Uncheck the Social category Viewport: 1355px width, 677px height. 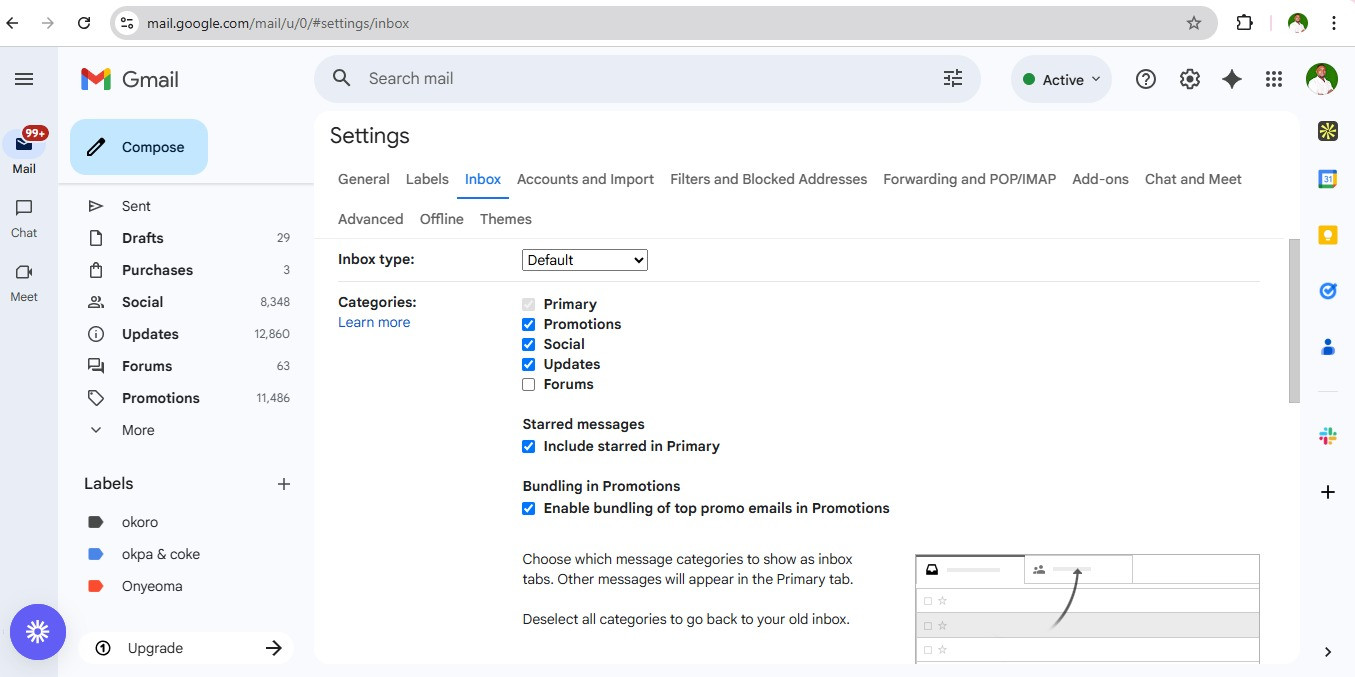[529, 344]
